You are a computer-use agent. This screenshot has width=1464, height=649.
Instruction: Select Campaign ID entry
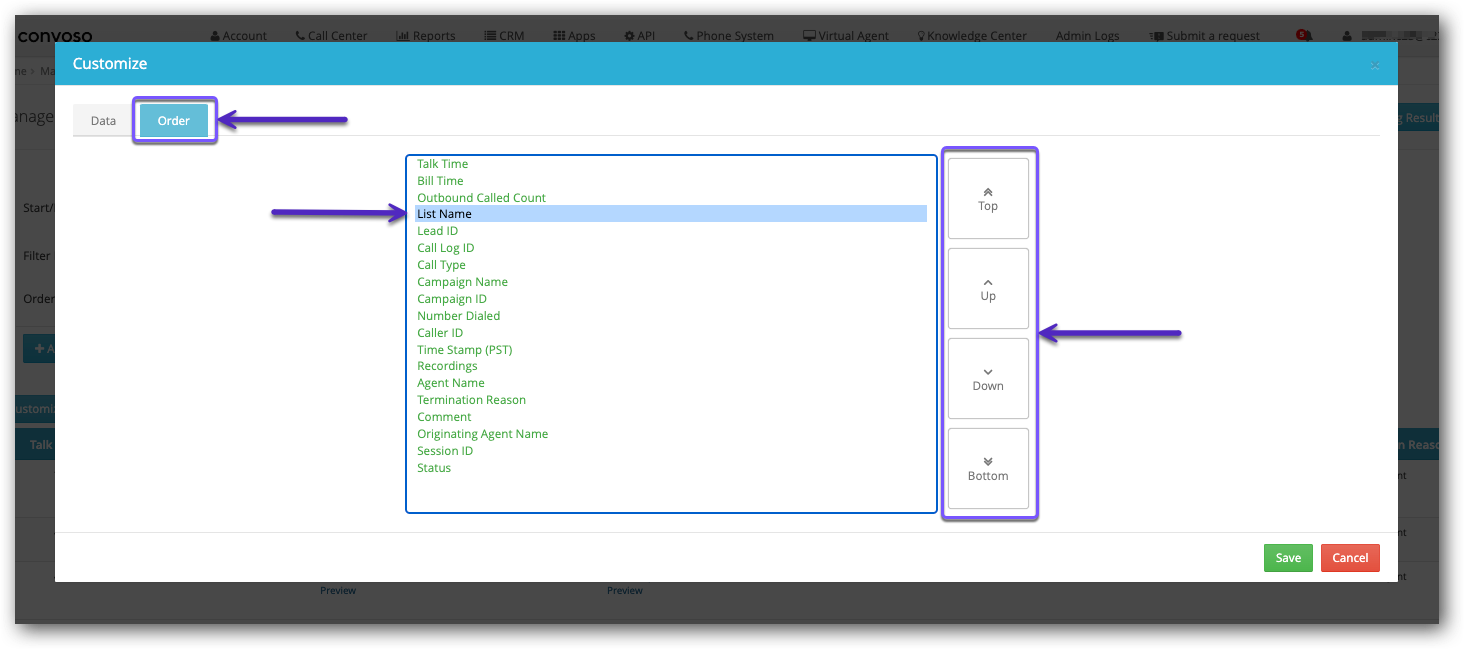pyautogui.click(x=671, y=299)
